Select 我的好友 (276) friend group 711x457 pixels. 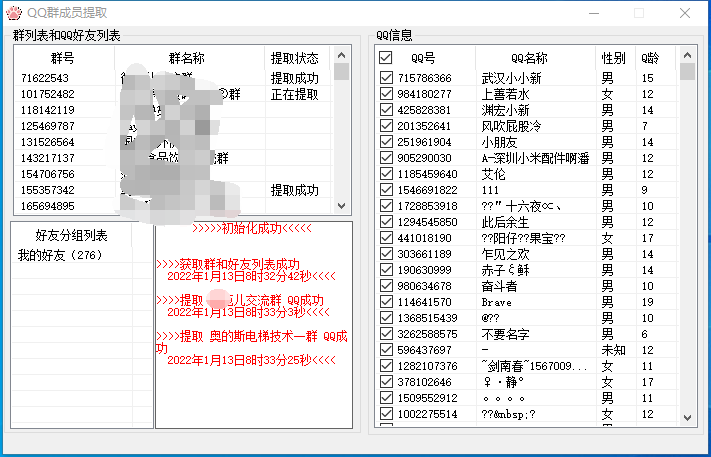coord(60,255)
